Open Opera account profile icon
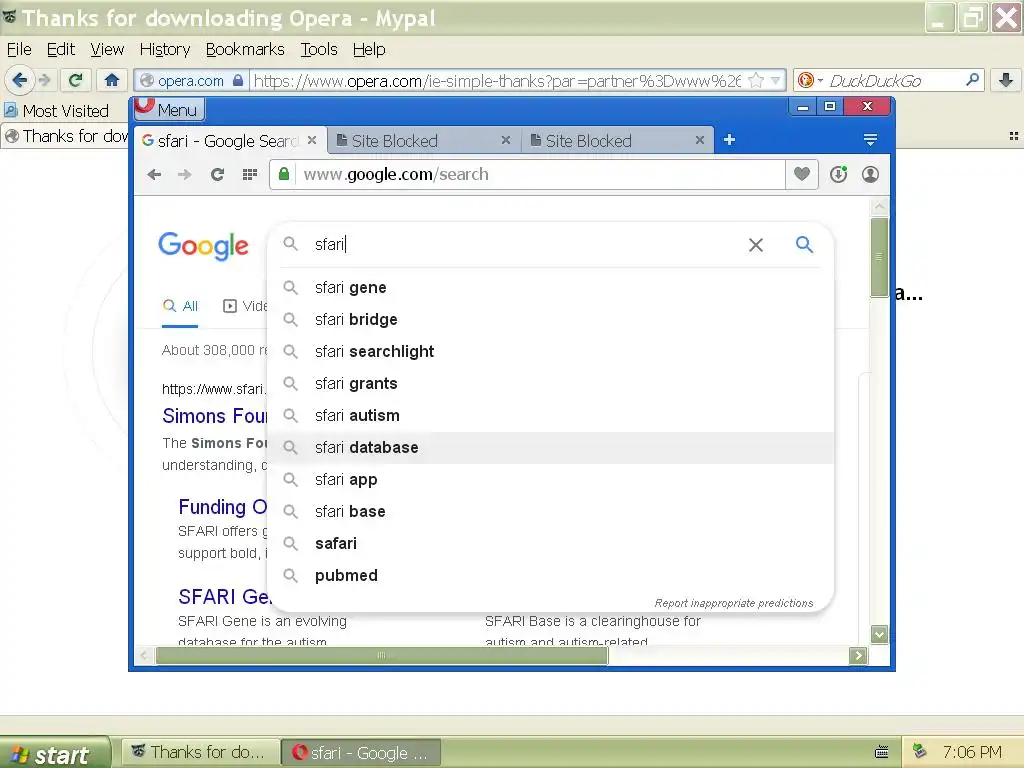The height and width of the screenshot is (768, 1024). coord(870,174)
